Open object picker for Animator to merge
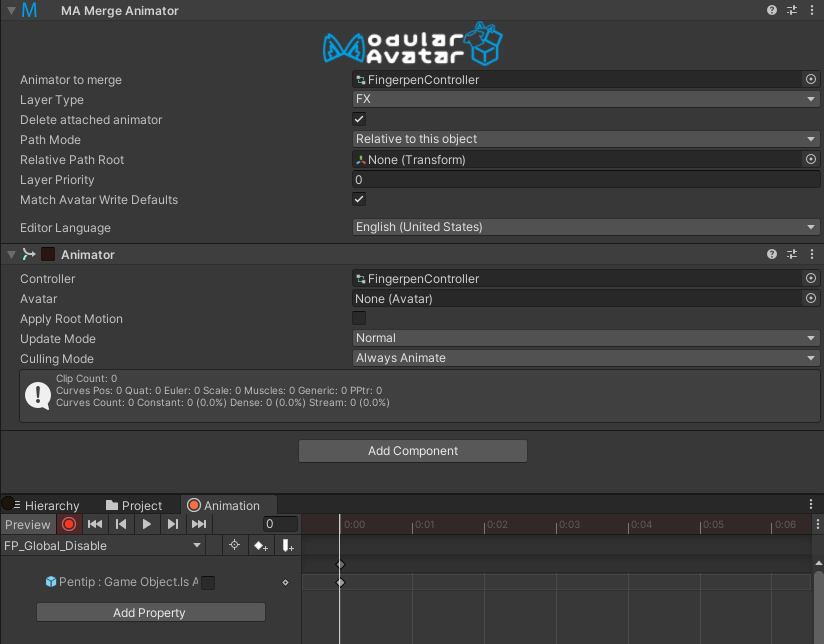The height and width of the screenshot is (644, 824). click(x=811, y=79)
